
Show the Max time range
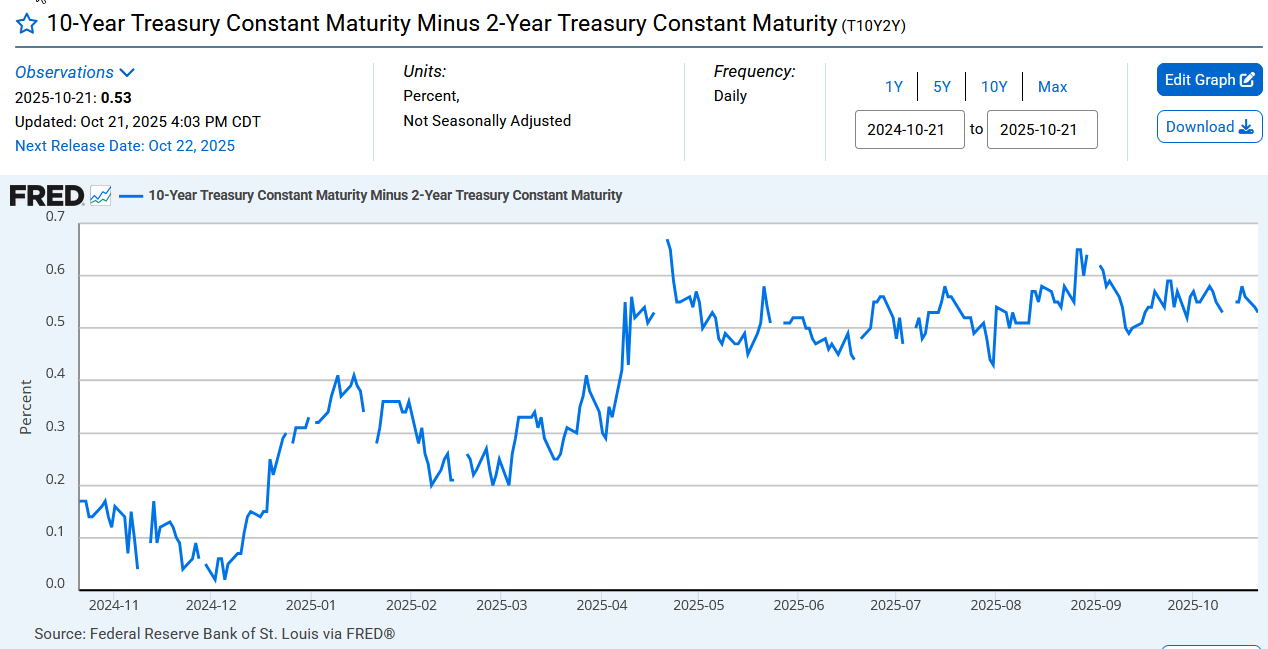1052,87
